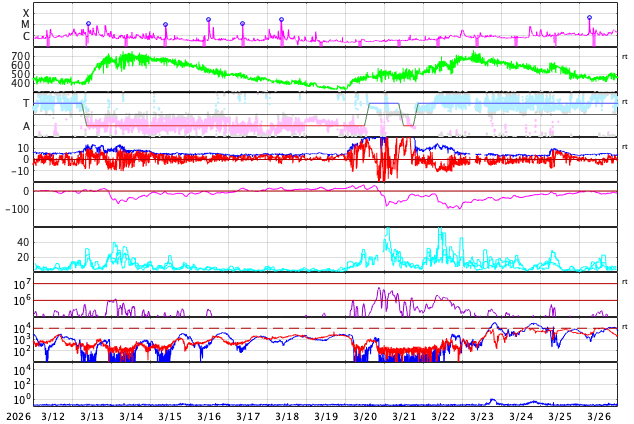Select the flare marker circle near 3/18
This screenshot has height=424, width=634.
[281, 20]
